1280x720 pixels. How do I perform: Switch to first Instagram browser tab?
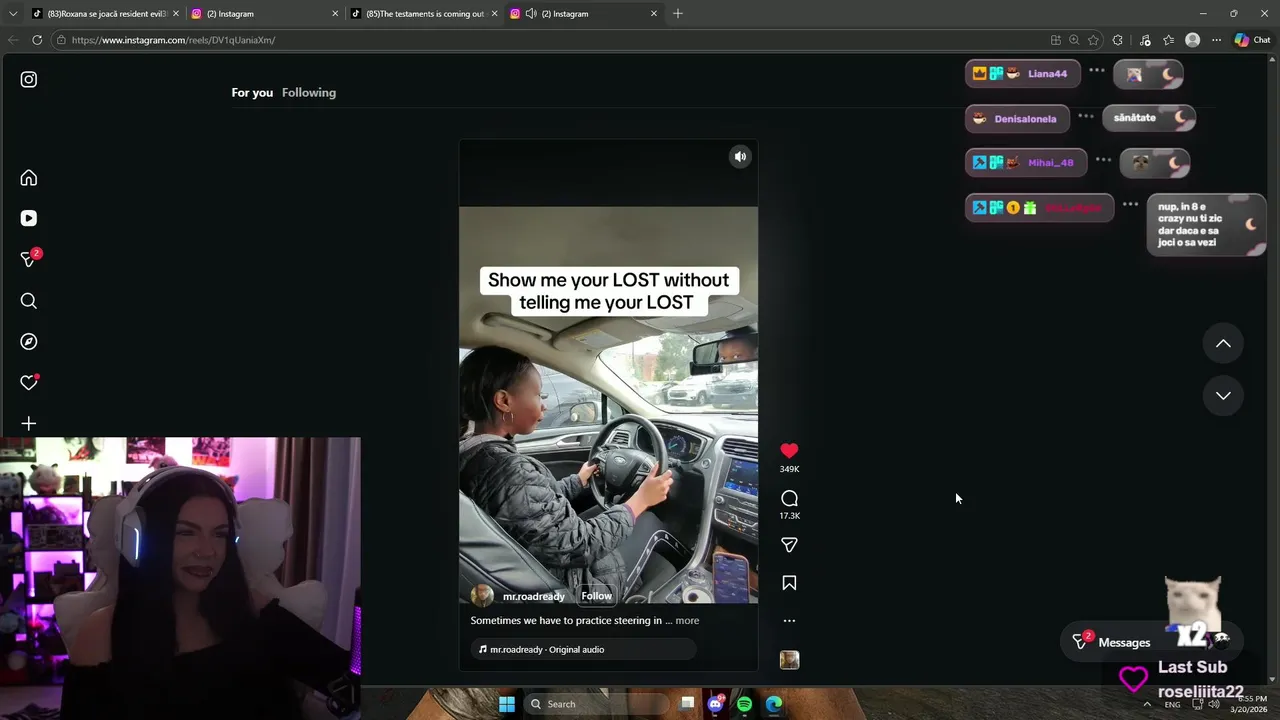[264, 14]
